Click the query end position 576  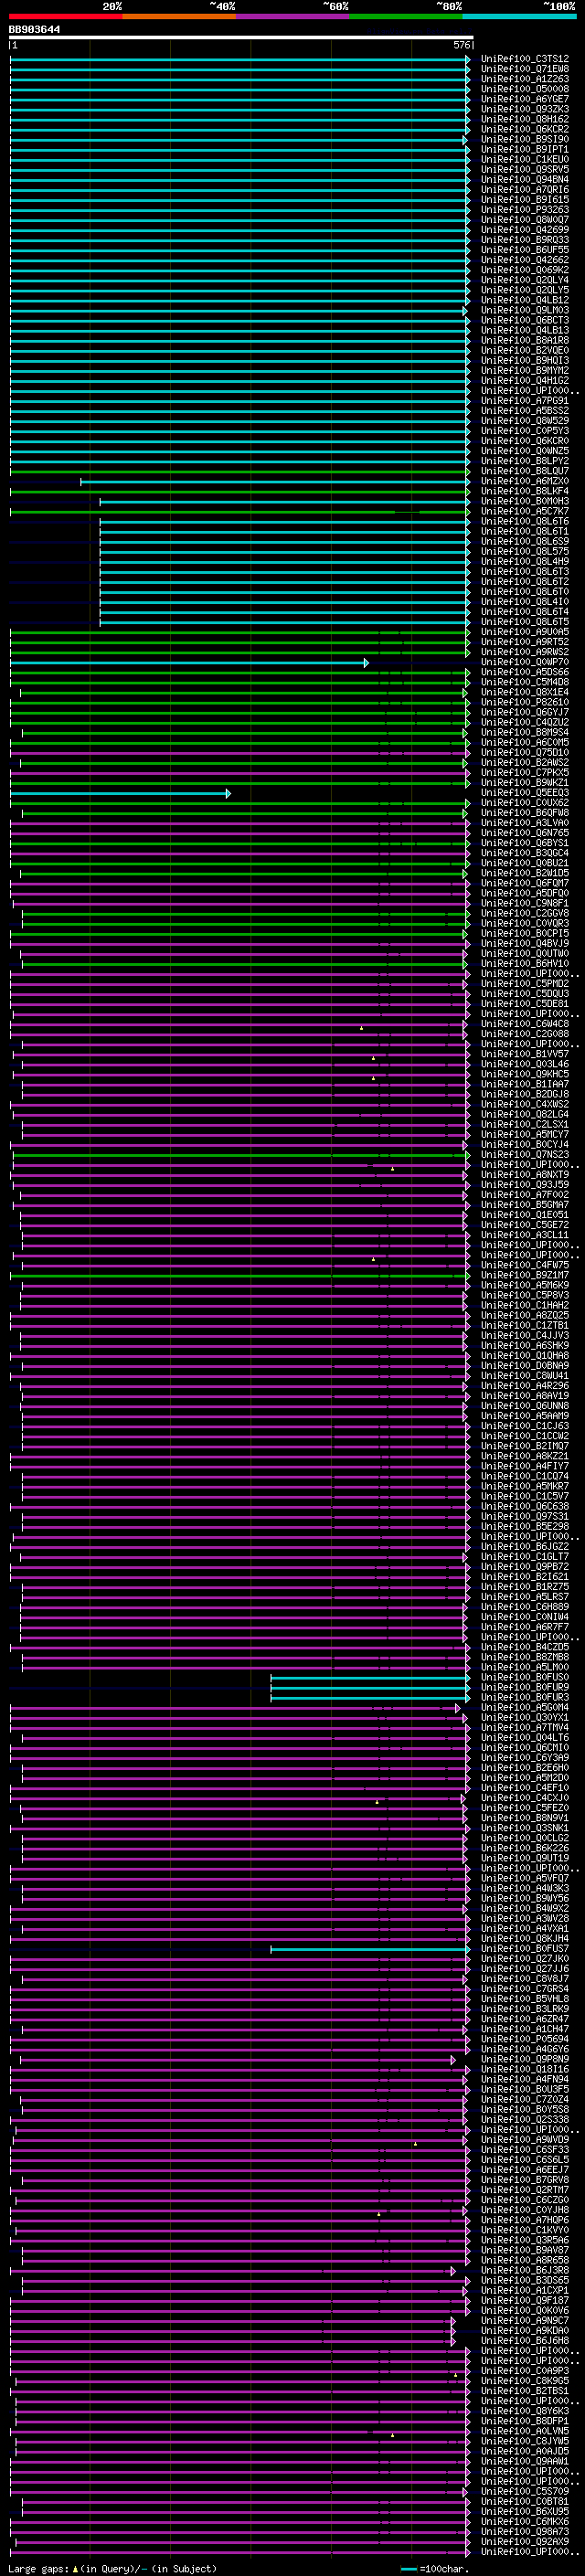tap(461, 45)
